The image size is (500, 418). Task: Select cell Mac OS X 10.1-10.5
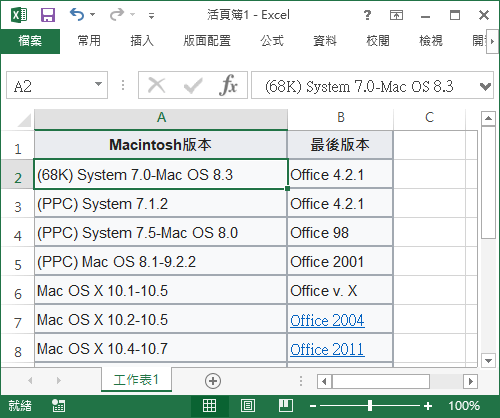pos(161,291)
